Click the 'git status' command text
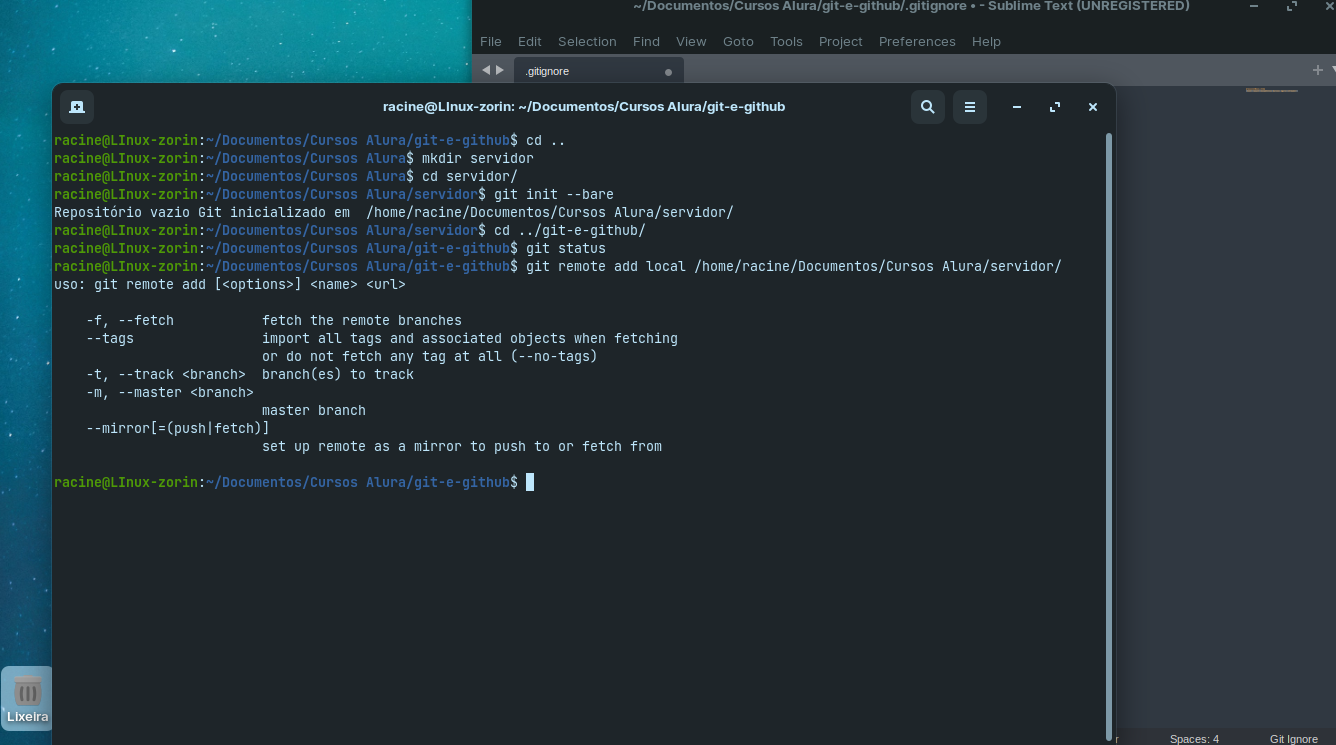The width and height of the screenshot is (1336, 745). click(565, 248)
